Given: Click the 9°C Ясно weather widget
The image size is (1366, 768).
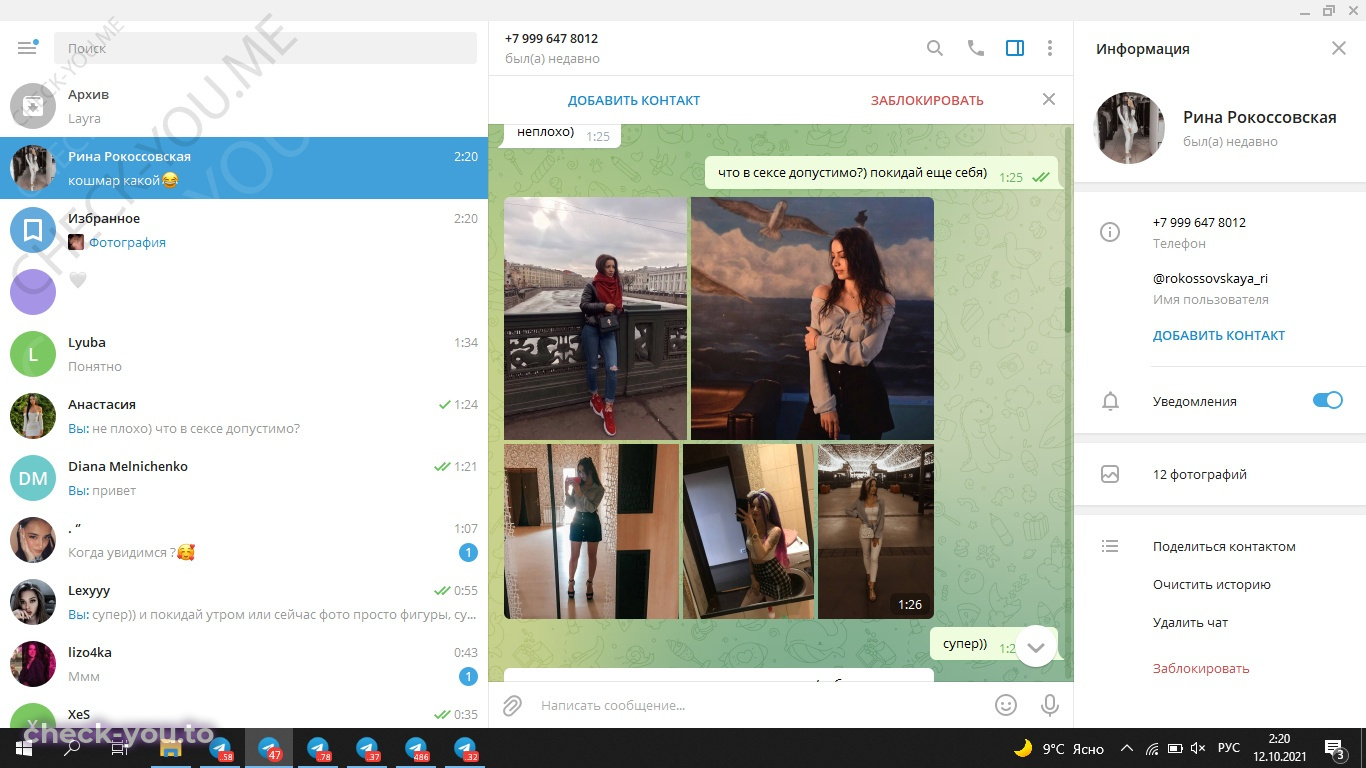Looking at the screenshot, I should [1058, 748].
